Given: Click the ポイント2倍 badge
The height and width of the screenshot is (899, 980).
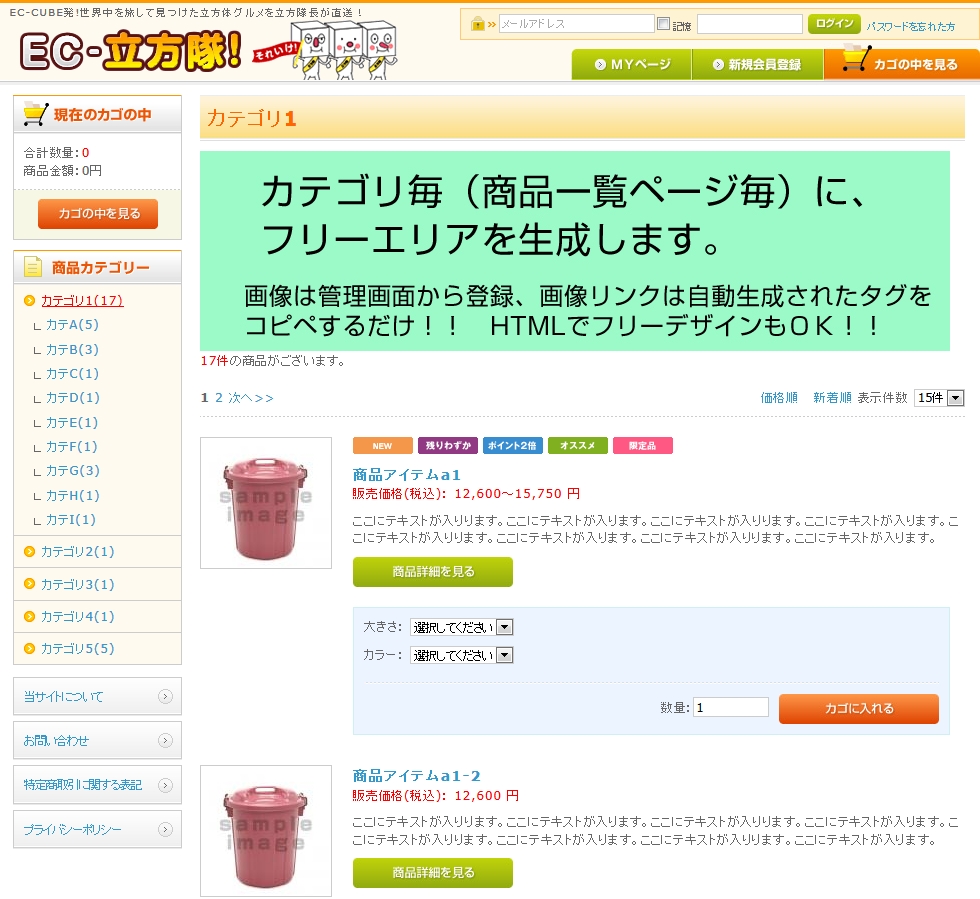Looking at the screenshot, I should click(514, 446).
